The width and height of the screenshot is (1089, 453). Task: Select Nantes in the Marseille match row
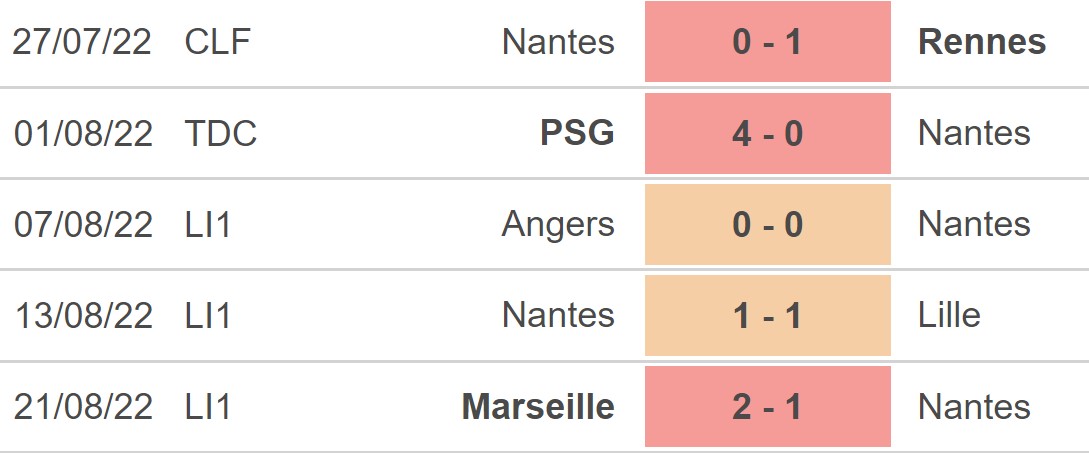[x=974, y=406]
